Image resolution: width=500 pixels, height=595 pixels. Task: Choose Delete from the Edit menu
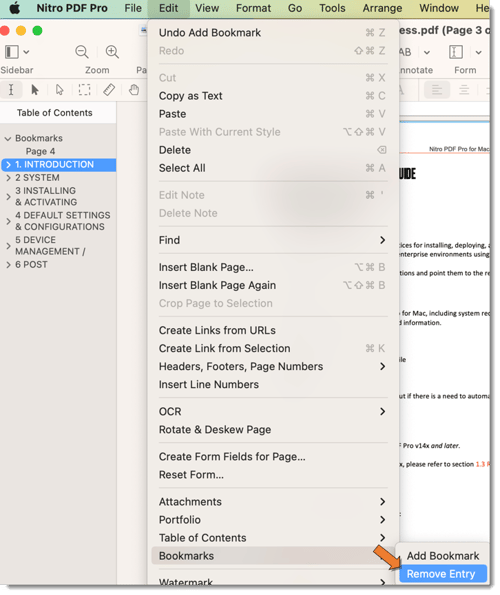click(x=272, y=150)
